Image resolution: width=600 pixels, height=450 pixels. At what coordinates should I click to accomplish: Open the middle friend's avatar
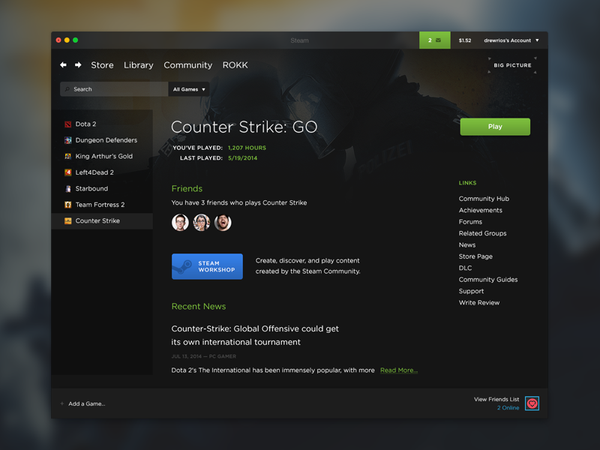(202, 222)
